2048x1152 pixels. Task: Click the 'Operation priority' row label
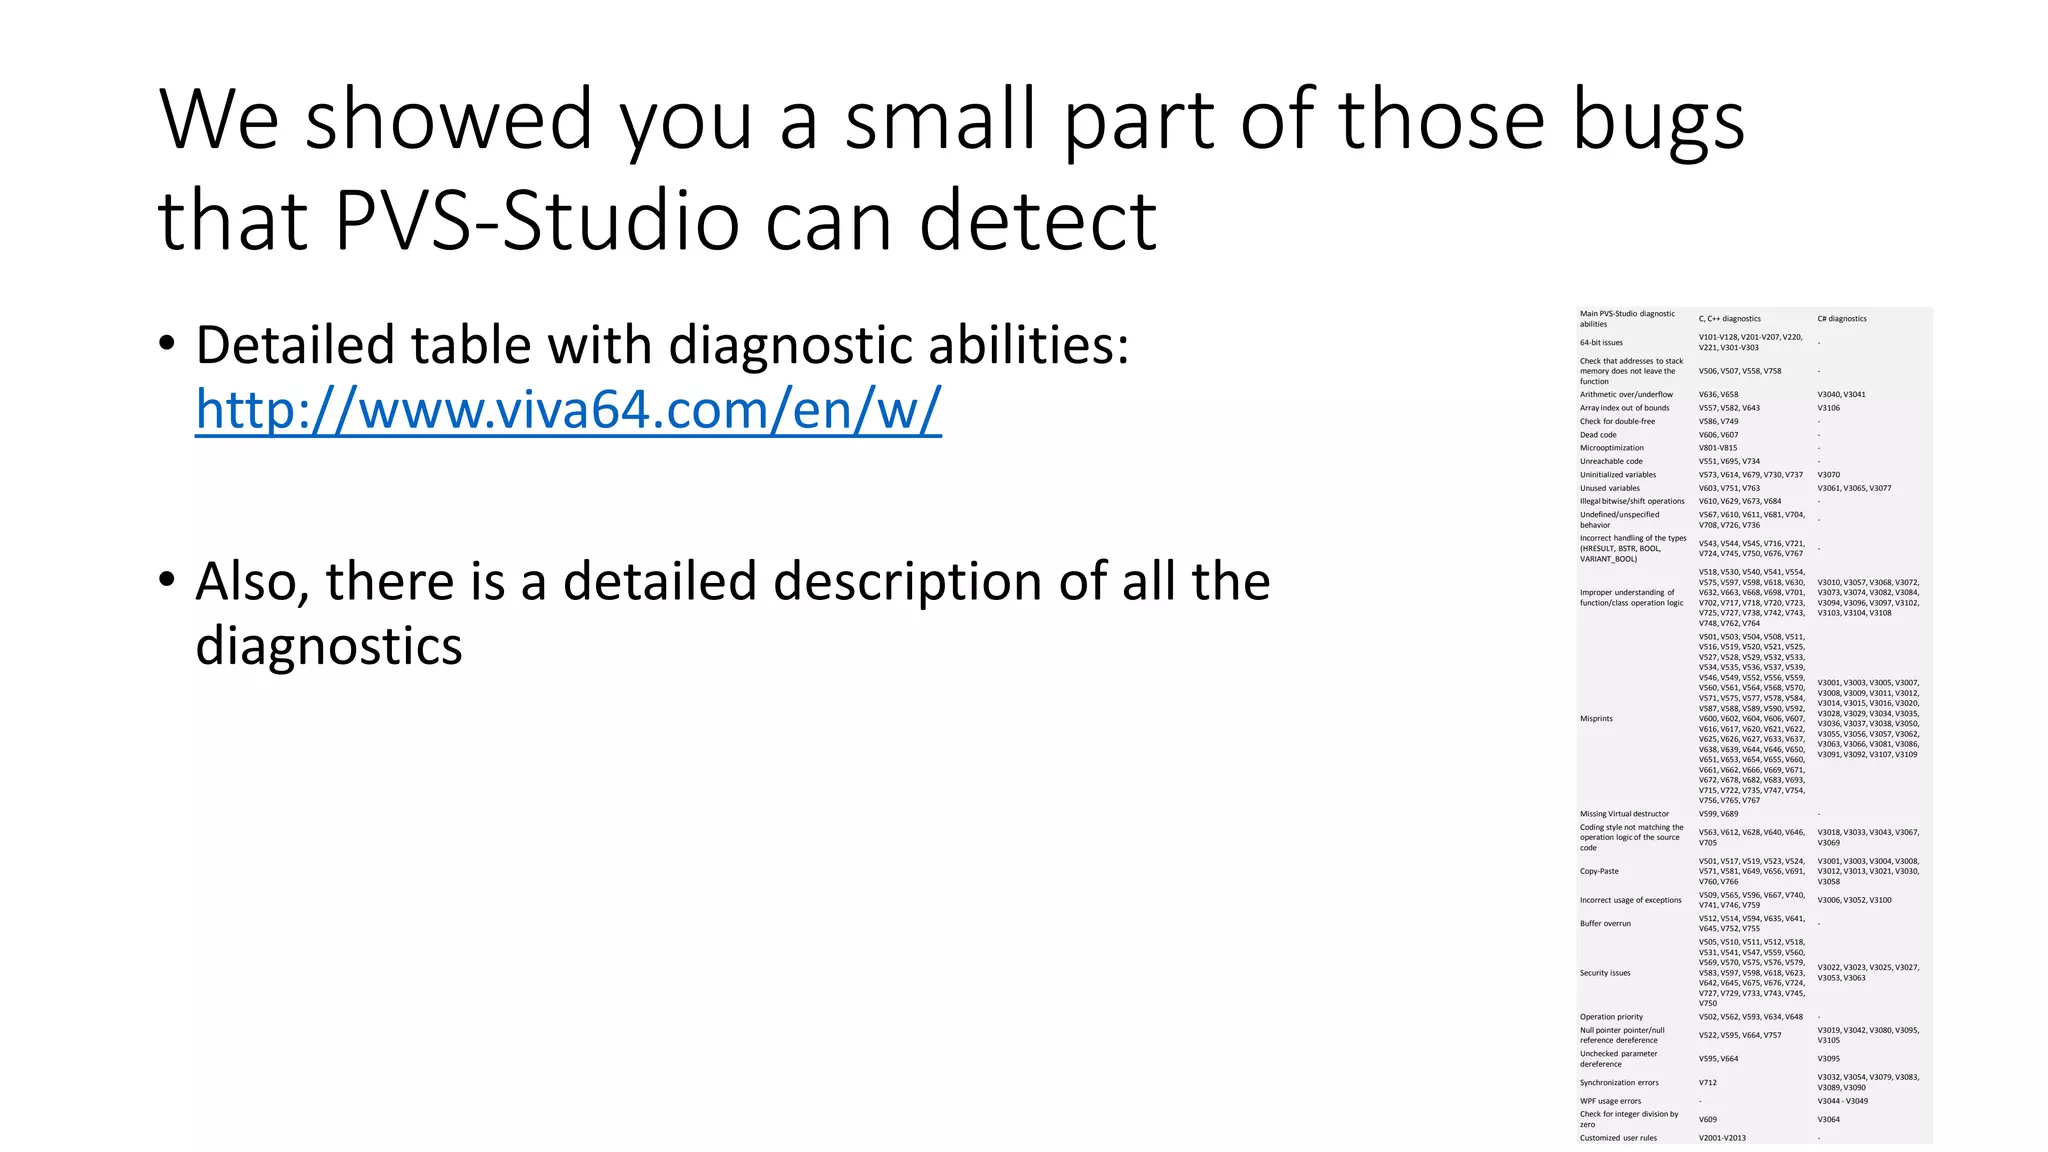click(1611, 1017)
